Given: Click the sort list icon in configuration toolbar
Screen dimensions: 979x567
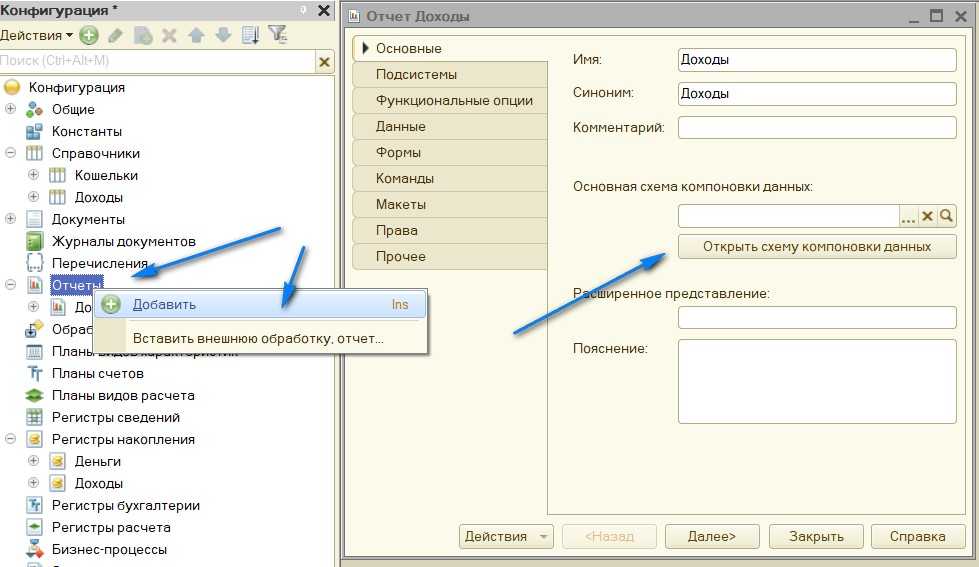Looking at the screenshot, I should [x=250, y=36].
